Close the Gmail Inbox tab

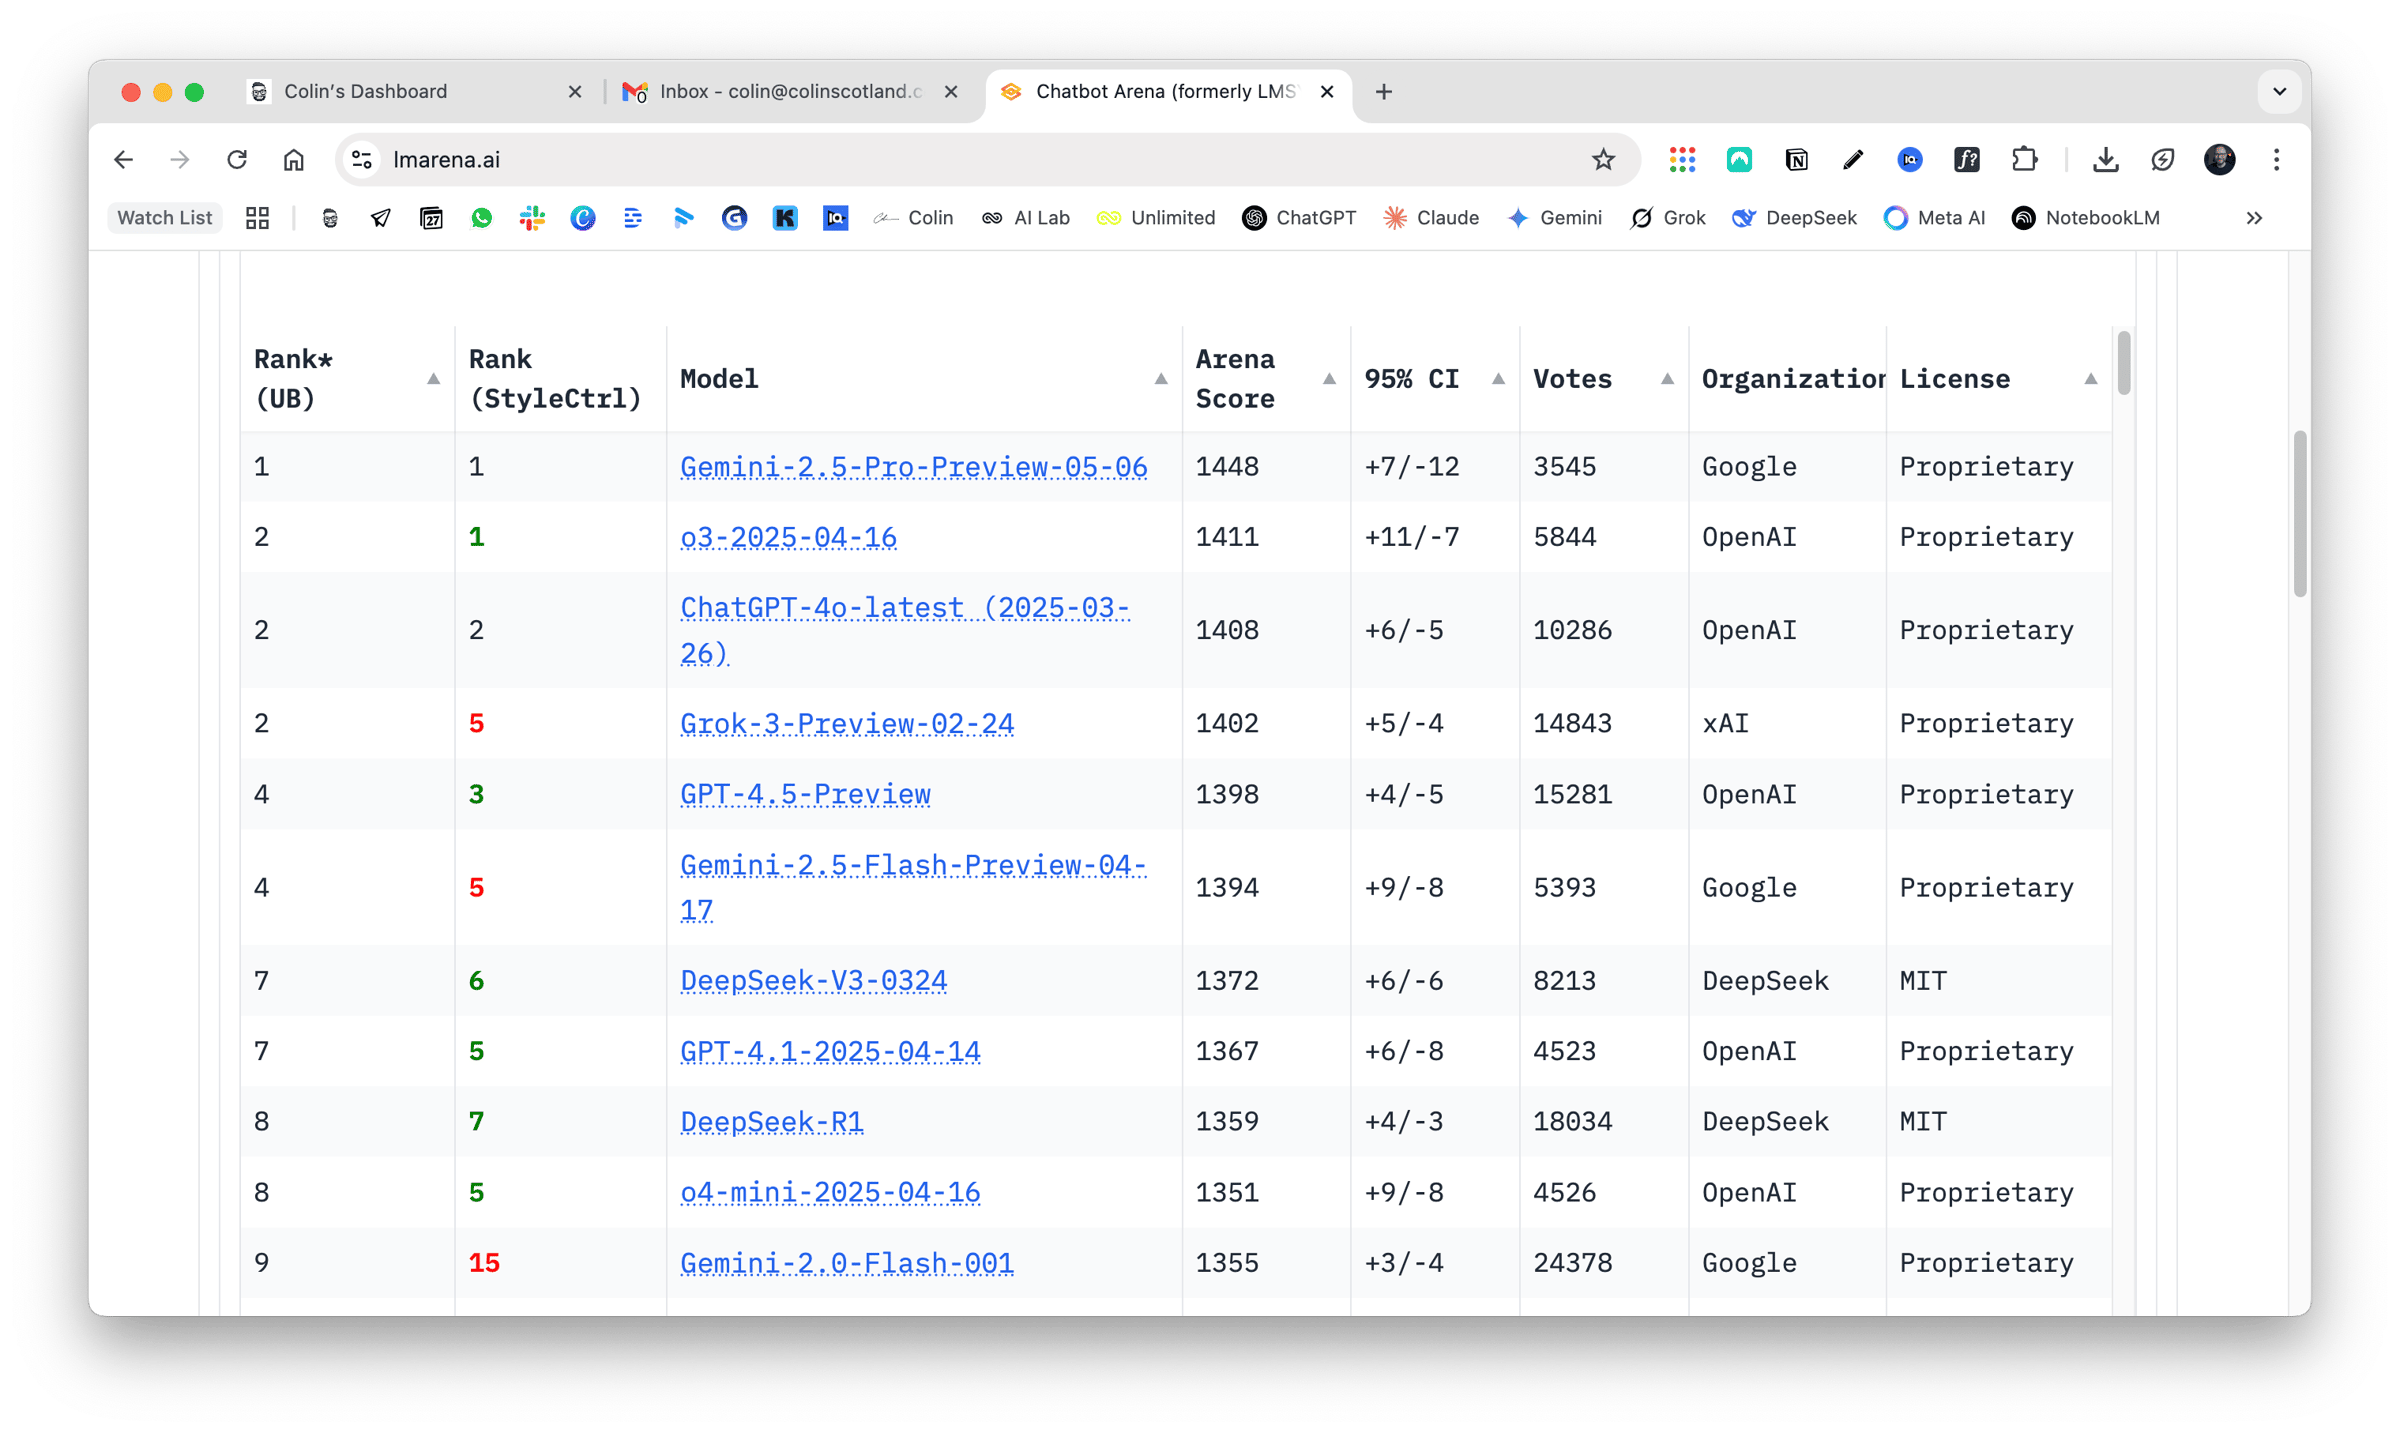(951, 92)
